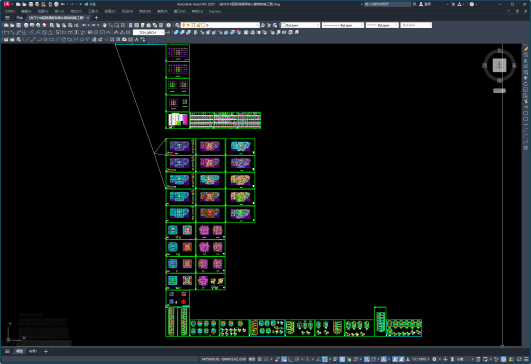Select the Diameter dimension tool
Image resolution: width=531 pixels, height=364 pixels.
(44, 33)
